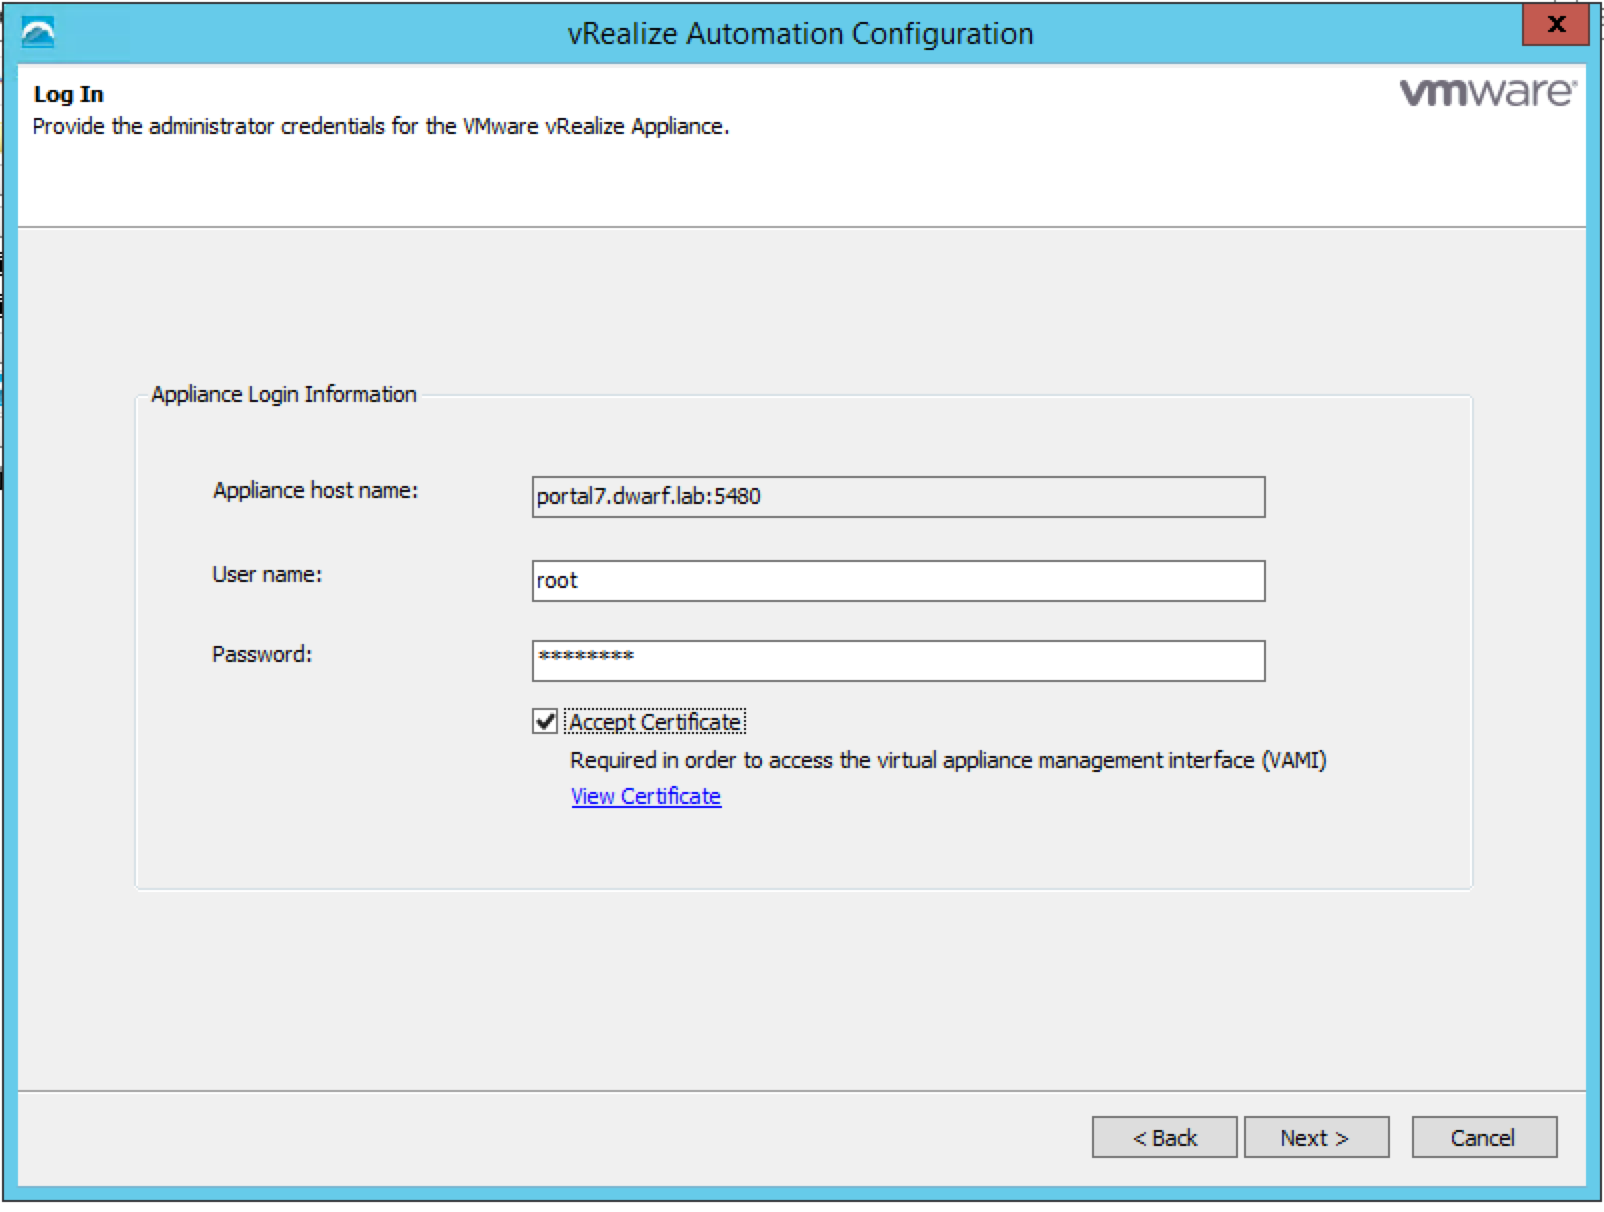This screenshot has width=1604, height=1212.
Task: Go to previous step with Back button
Action: pos(1164,1137)
